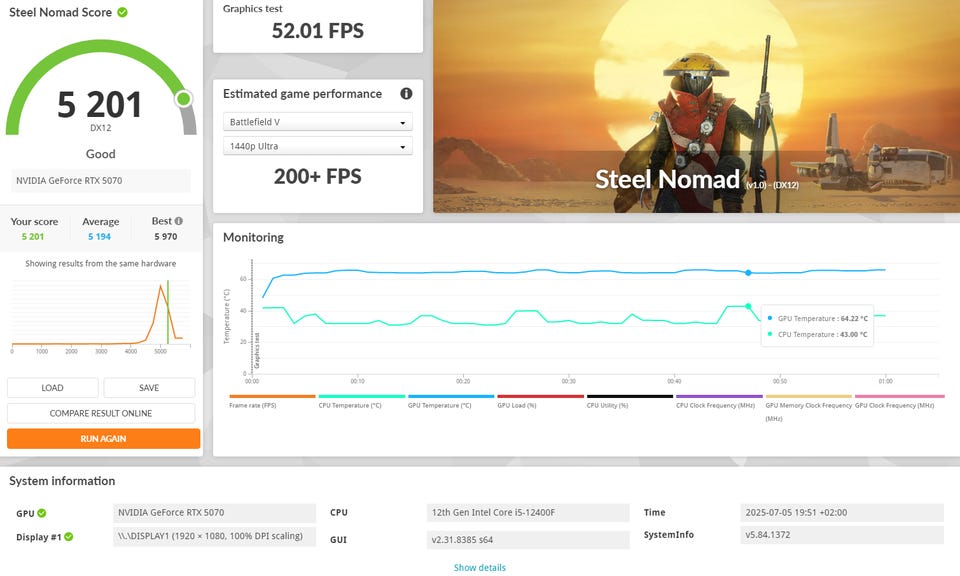
Task: Click the green checkmark beside Steel Nomad Score
Action: click(122, 12)
